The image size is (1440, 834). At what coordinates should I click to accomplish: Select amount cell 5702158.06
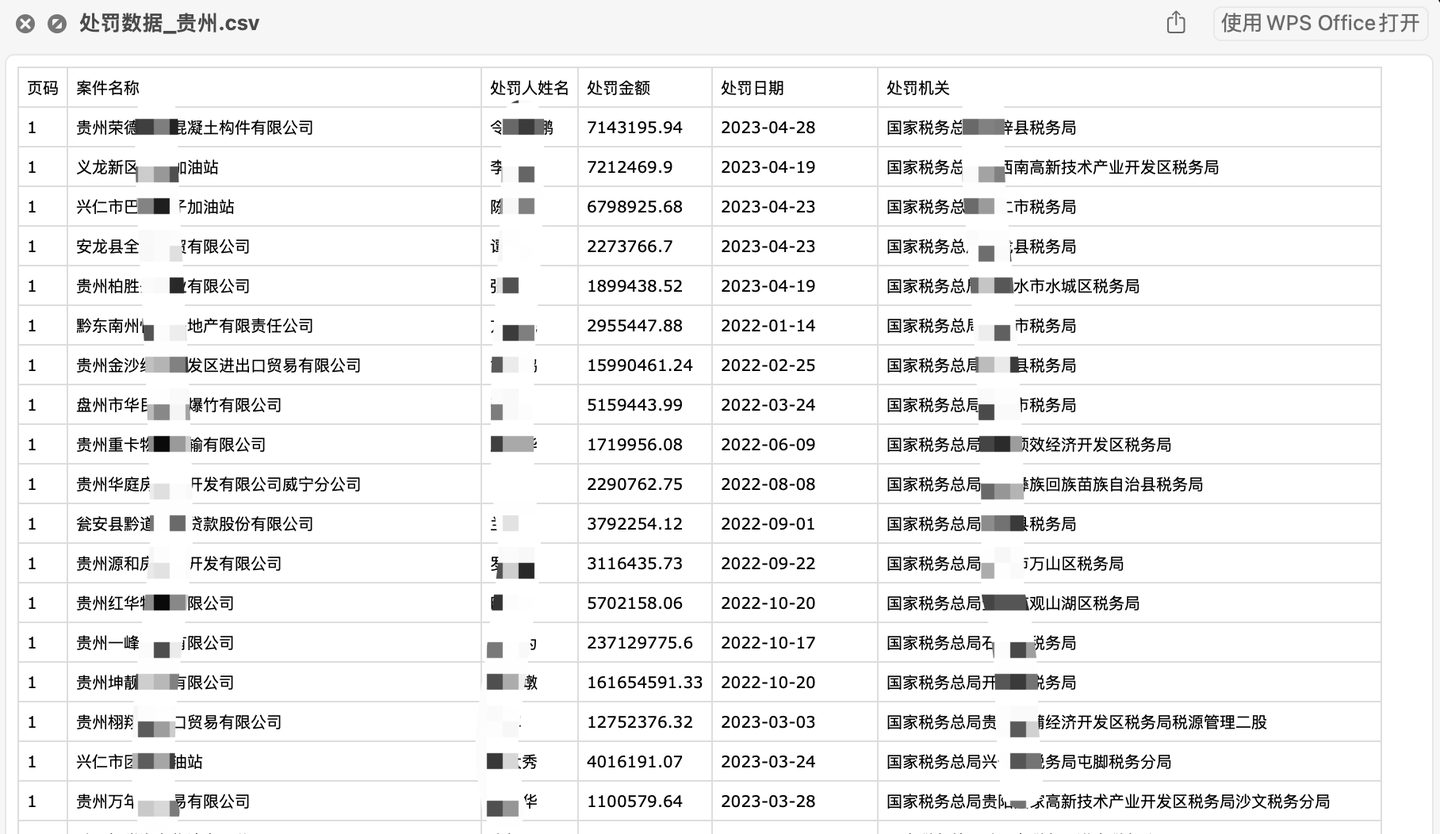point(645,603)
